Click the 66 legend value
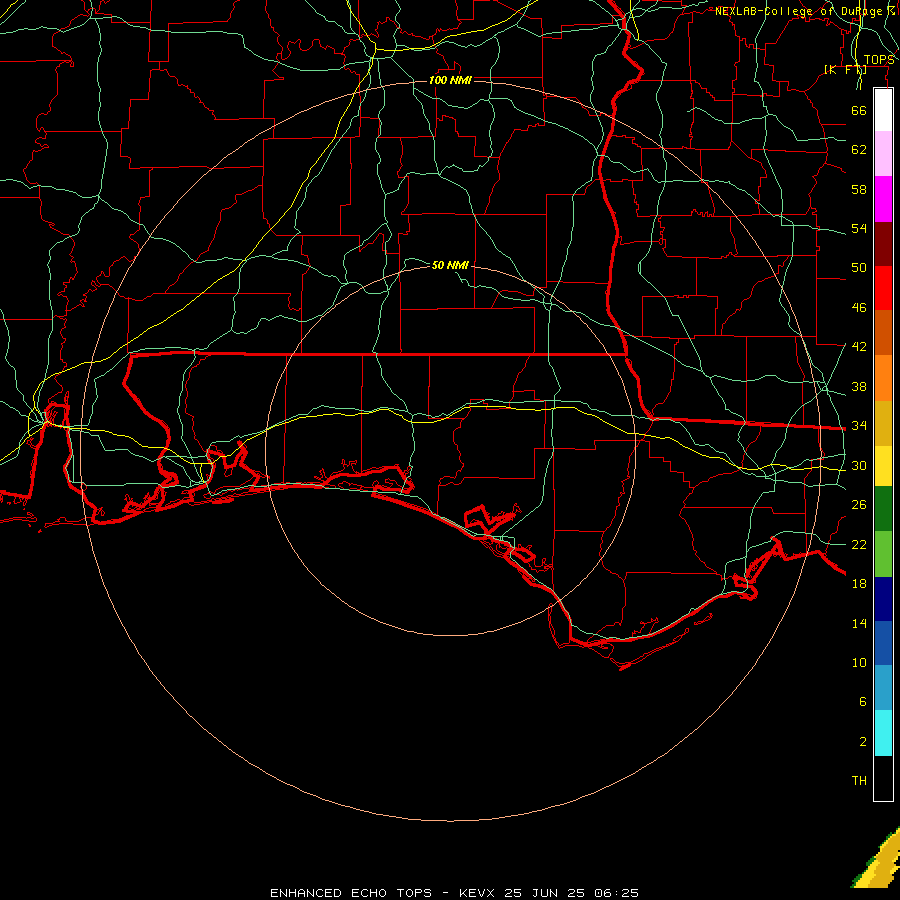The height and width of the screenshot is (900, 900). tap(859, 110)
